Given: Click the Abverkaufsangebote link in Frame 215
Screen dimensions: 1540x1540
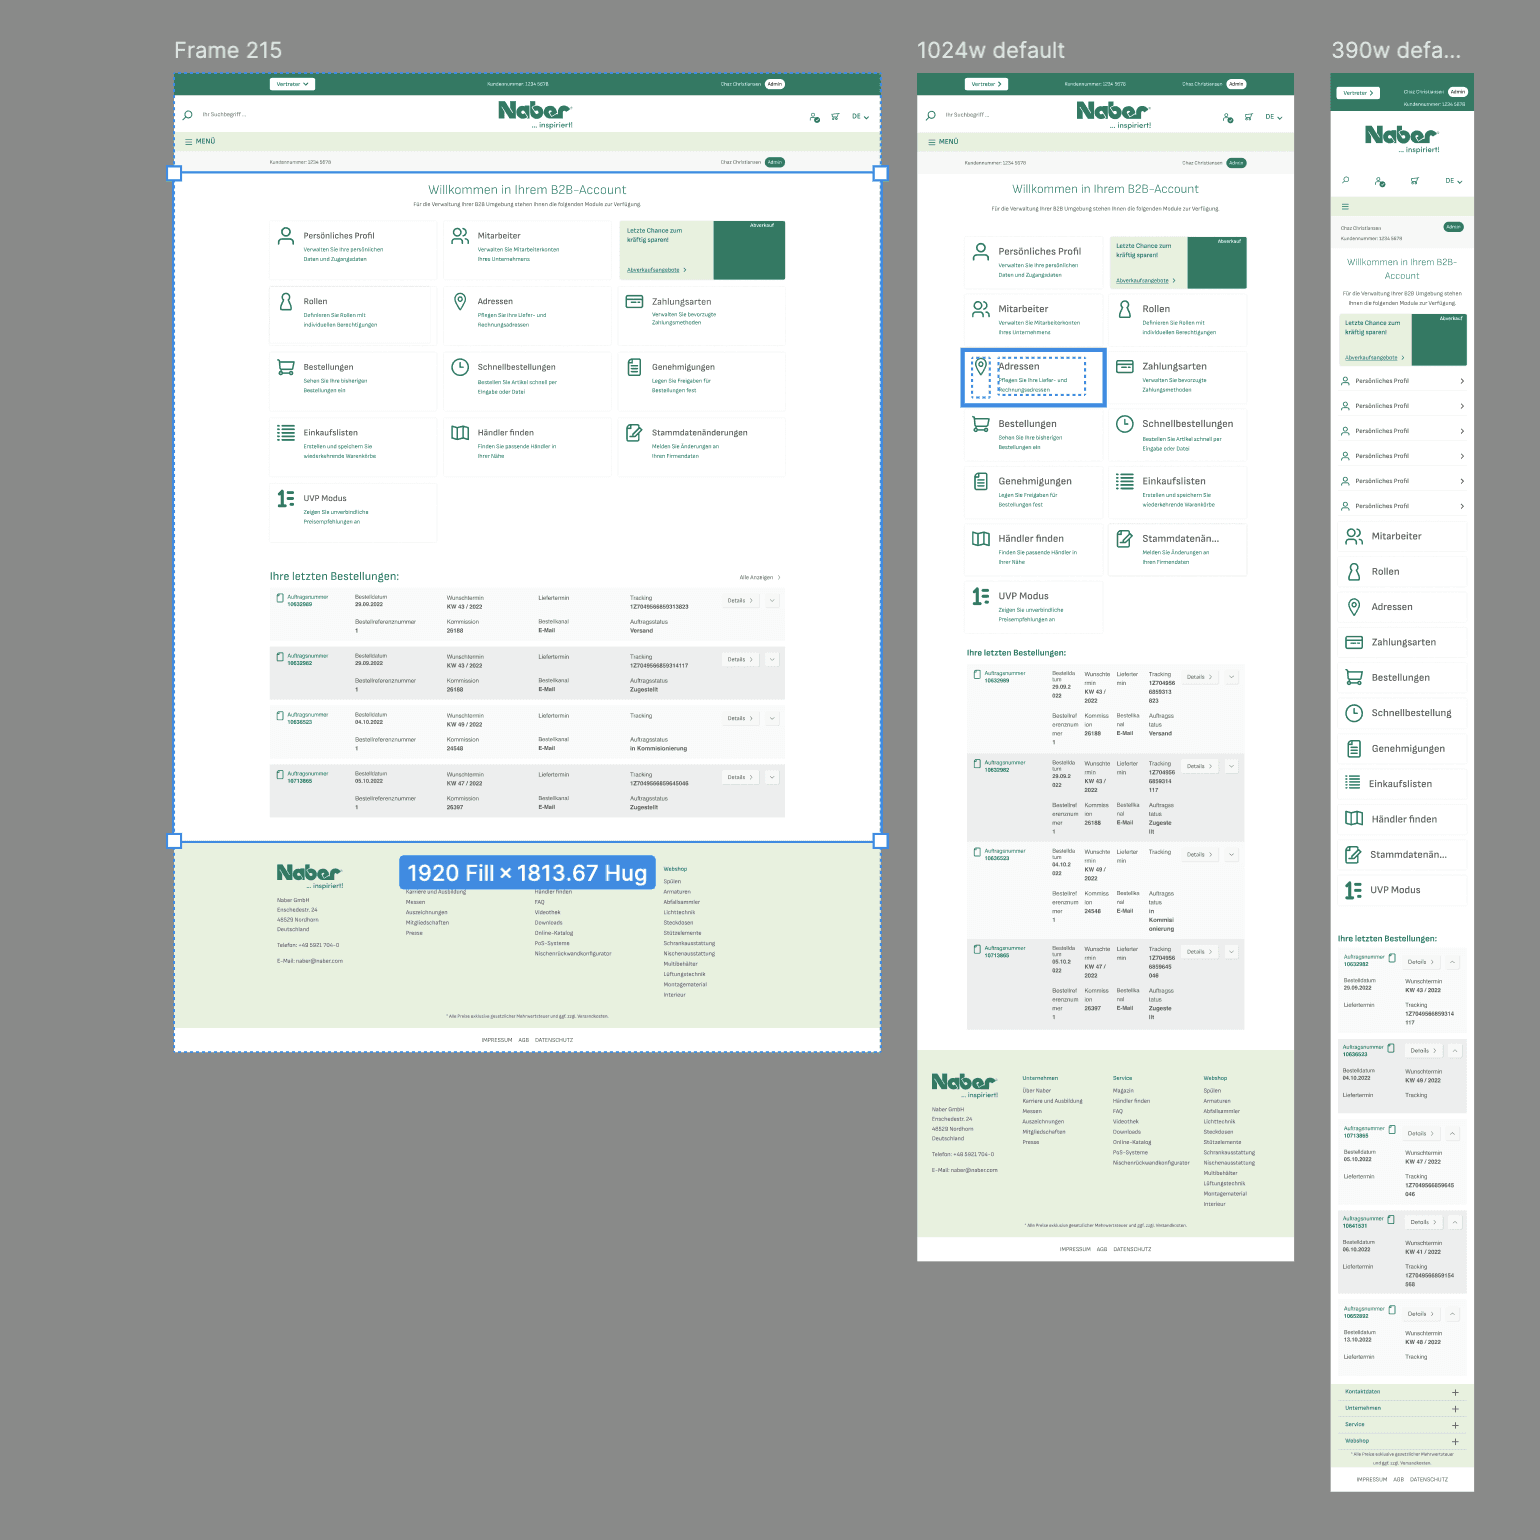Looking at the screenshot, I should (655, 270).
